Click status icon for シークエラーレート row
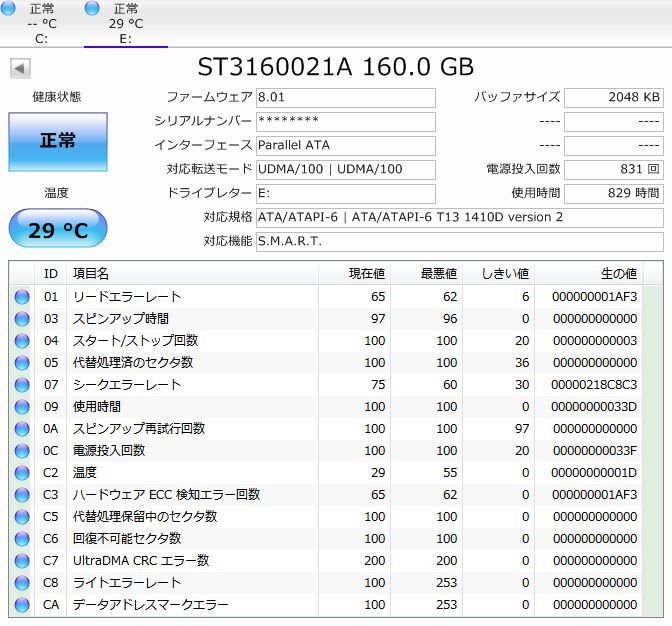Image resolution: width=672 pixels, height=626 pixels. (x=22, y=385)
